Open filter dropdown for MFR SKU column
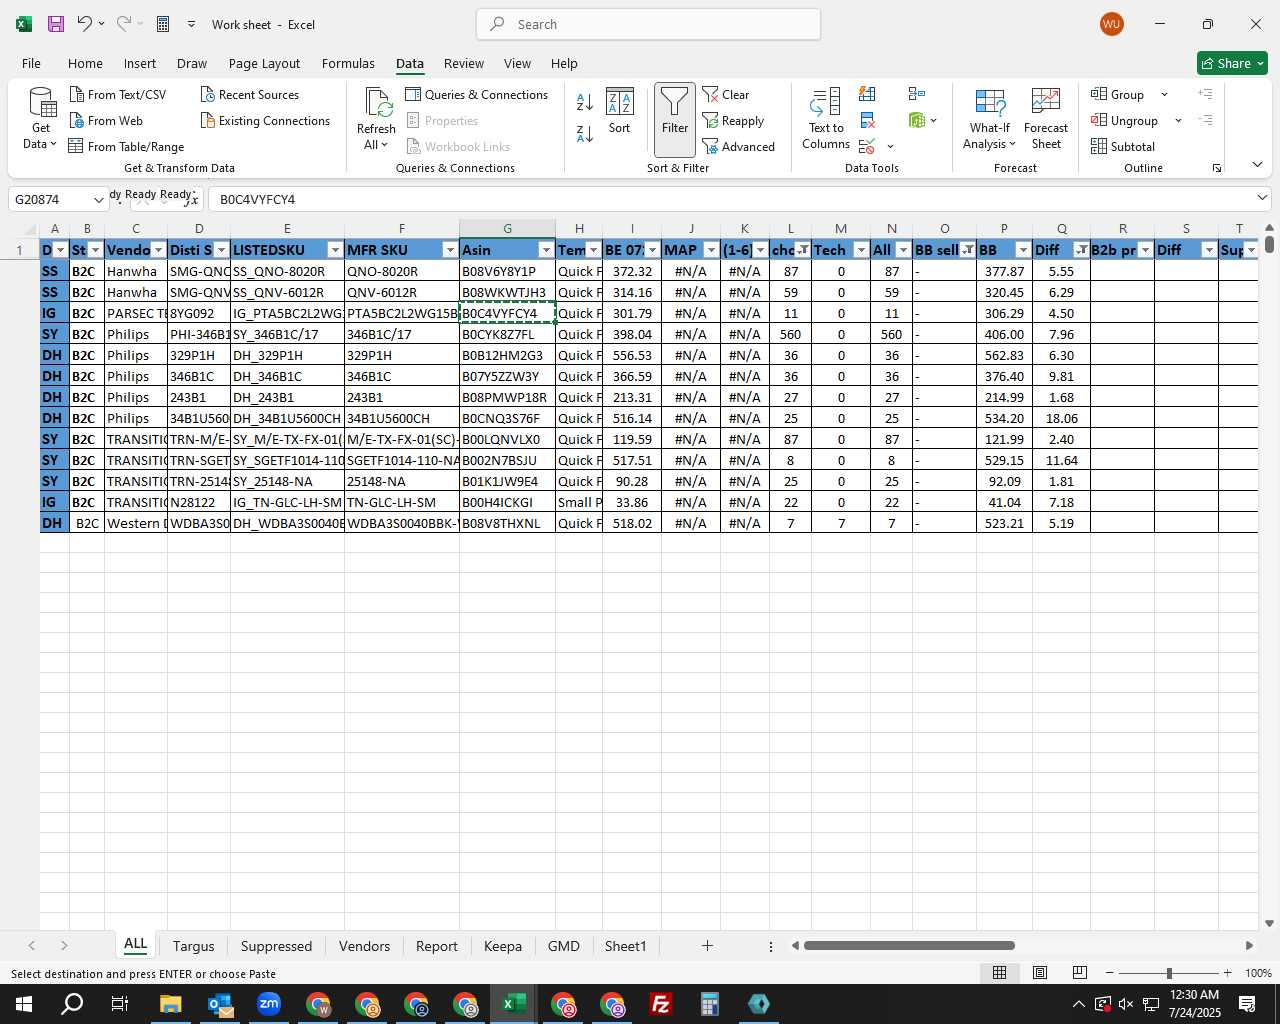Viewport: 1280px width, 1024px height. [x=450, y=250]
